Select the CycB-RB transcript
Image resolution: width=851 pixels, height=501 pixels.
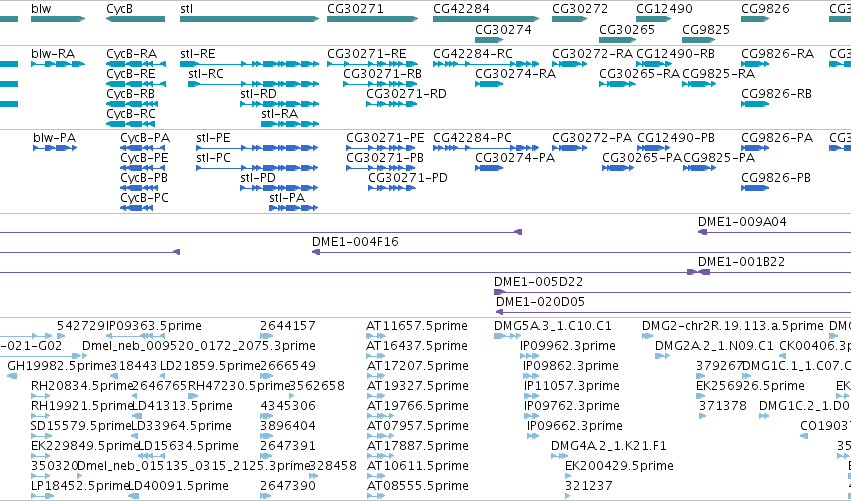[x=130, y=104]
